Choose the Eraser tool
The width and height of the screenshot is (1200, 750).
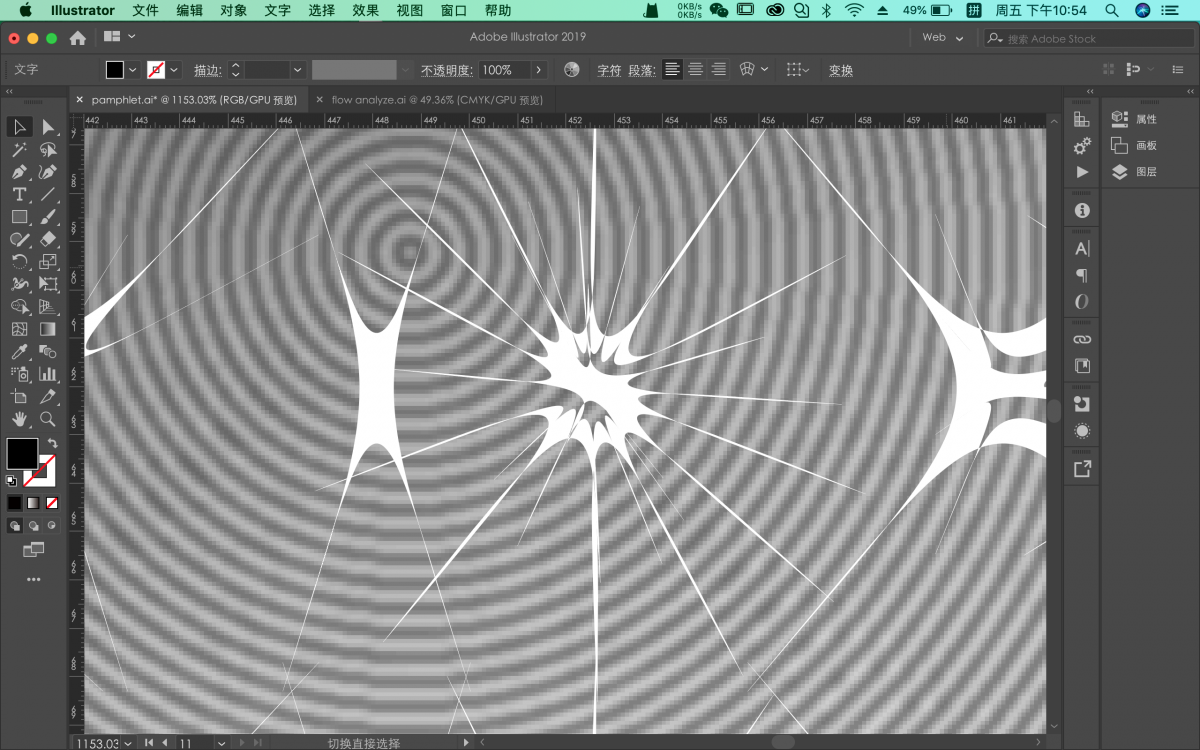pyautogui.click(x=48, y=239)
